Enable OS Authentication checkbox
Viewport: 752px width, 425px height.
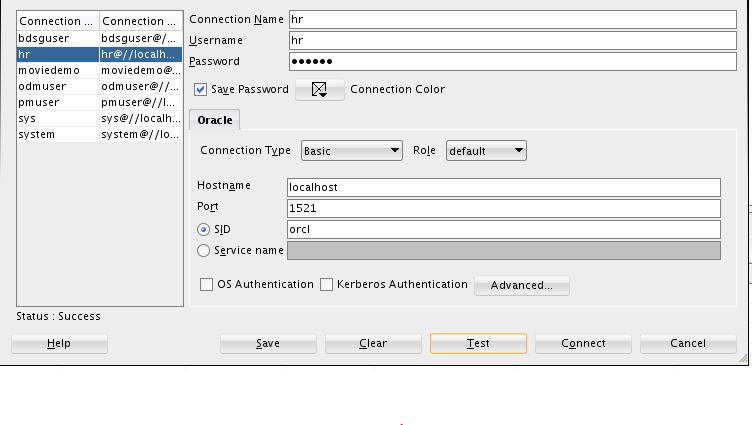tap(207, 285)
